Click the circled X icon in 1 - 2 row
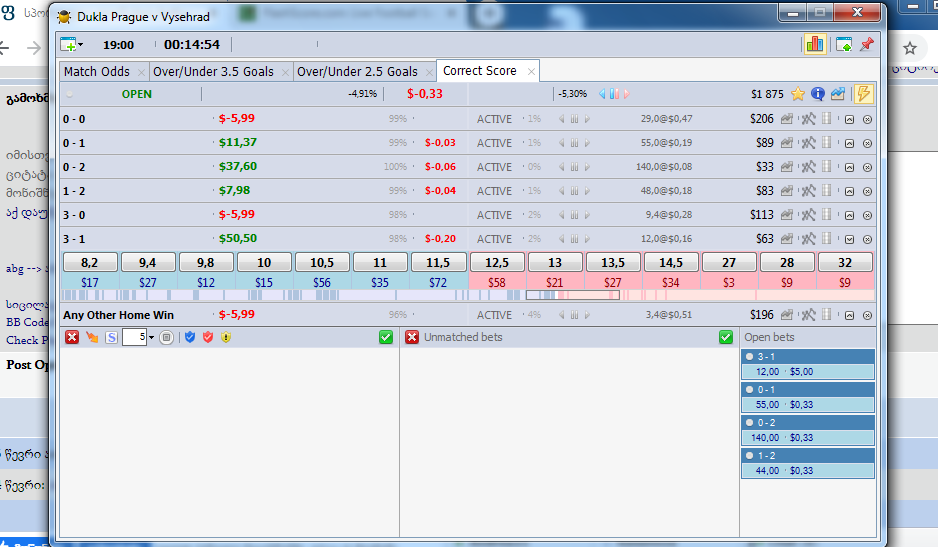The height and width of the screenshot is (547, 938). pos(867,192)
